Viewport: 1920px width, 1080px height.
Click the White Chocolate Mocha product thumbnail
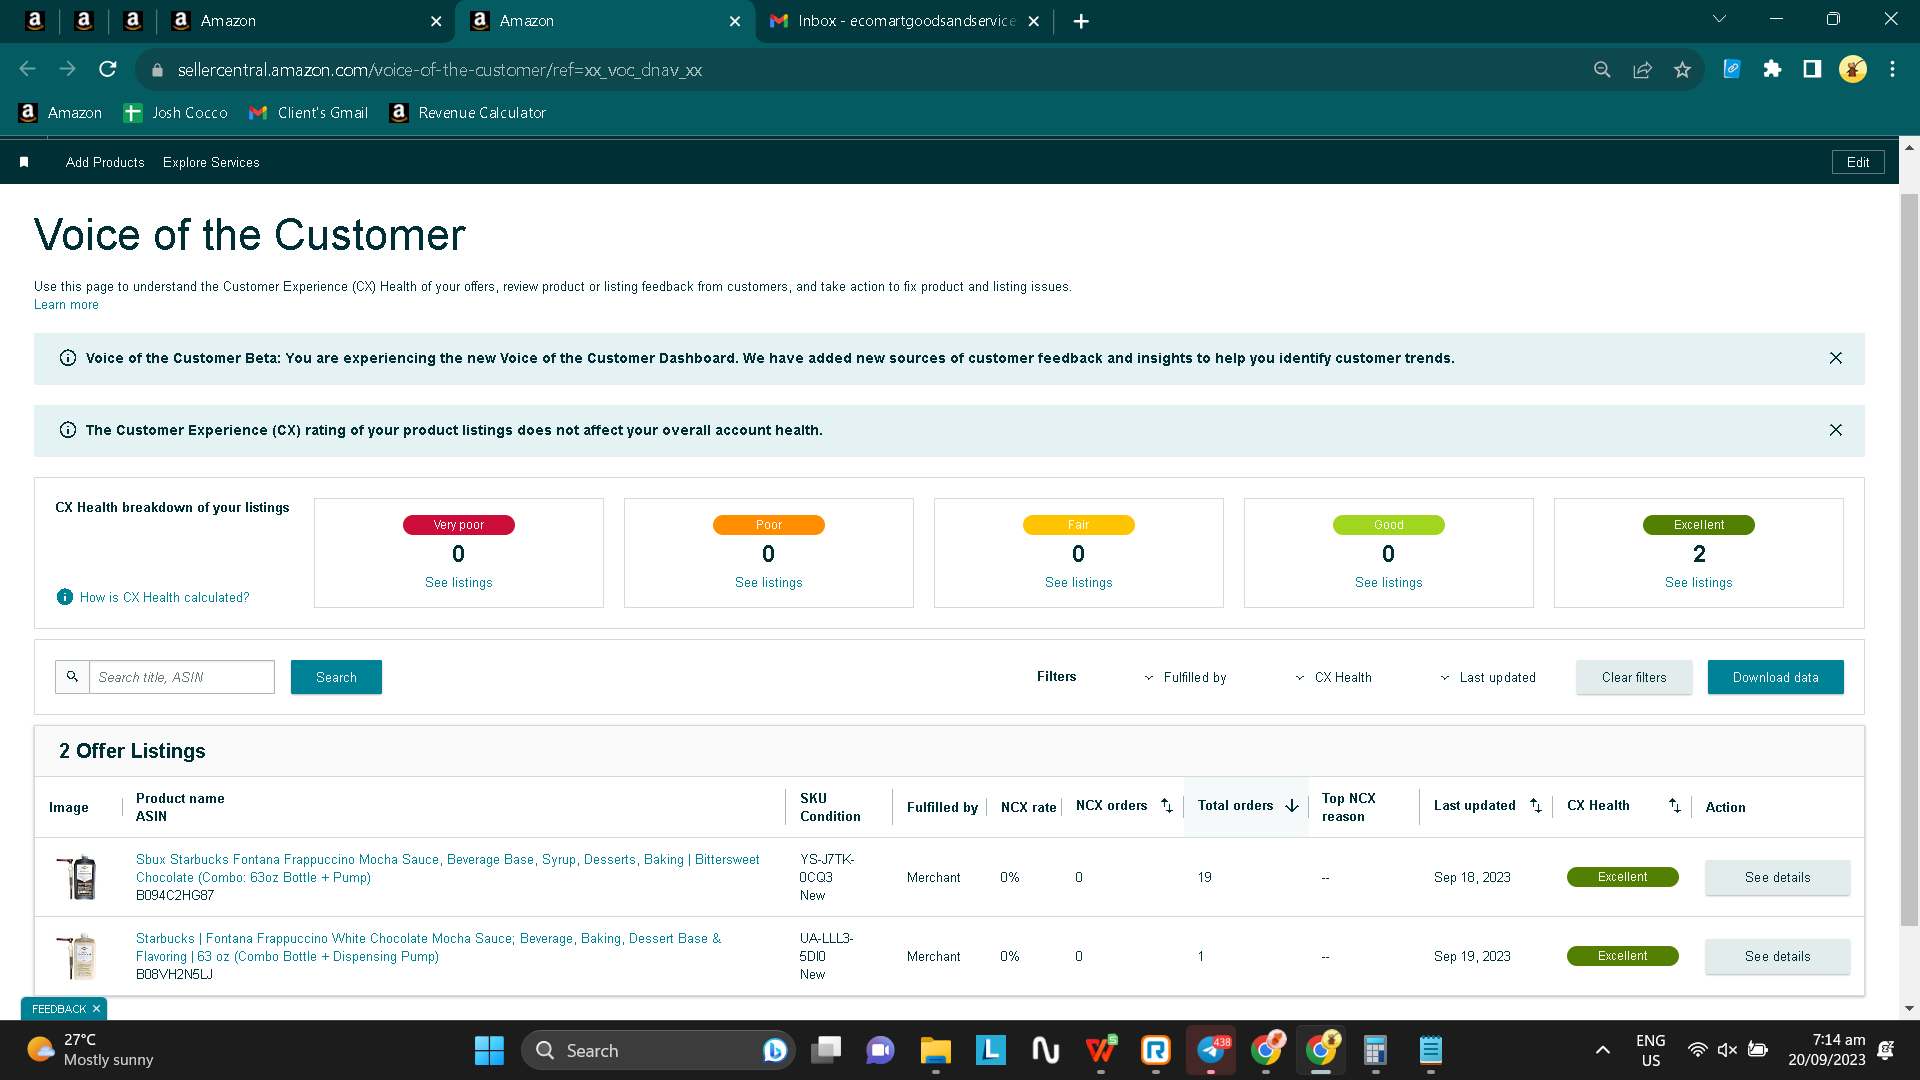point(78,956)
